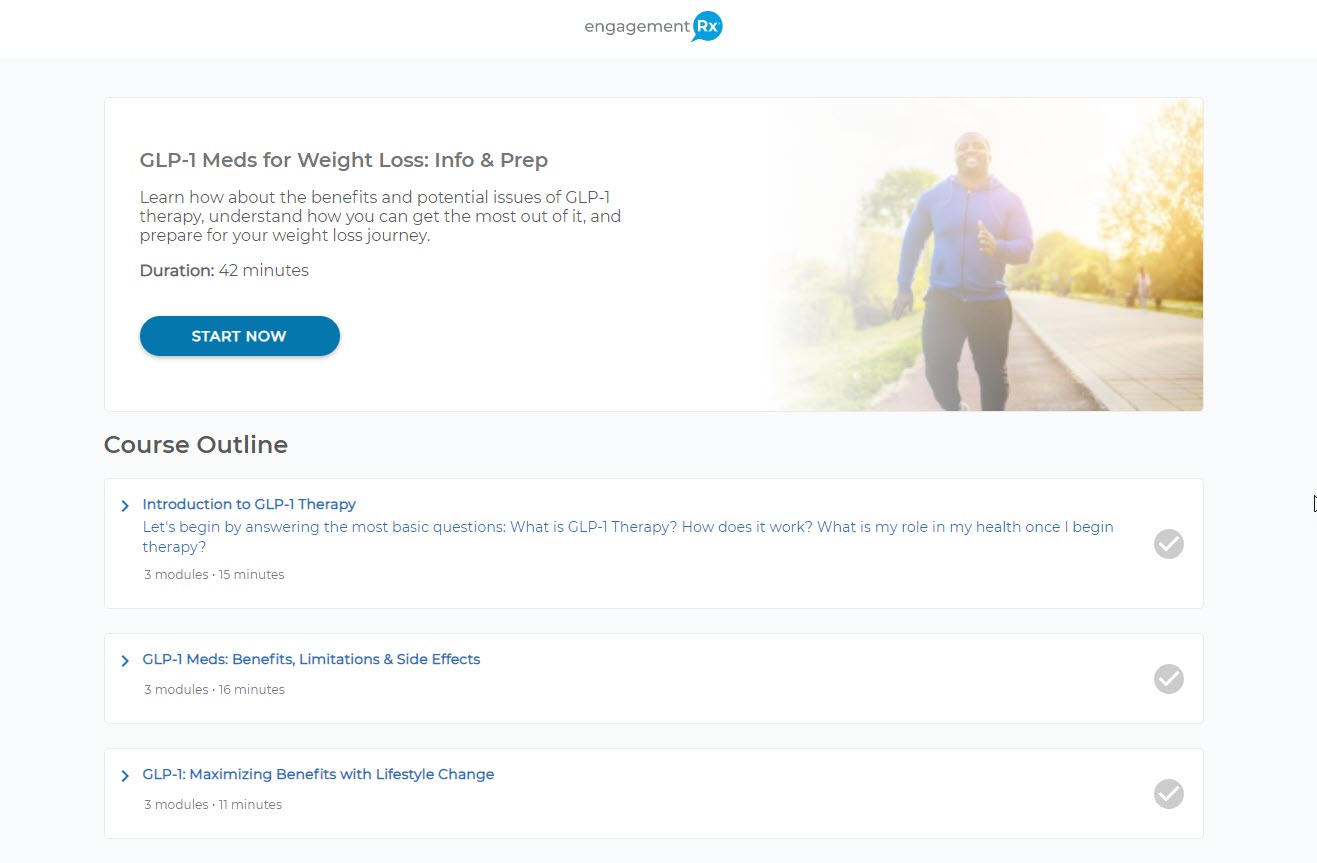
Task: Click the 3 modules • 15 minutes label
Action: (214, 575)
